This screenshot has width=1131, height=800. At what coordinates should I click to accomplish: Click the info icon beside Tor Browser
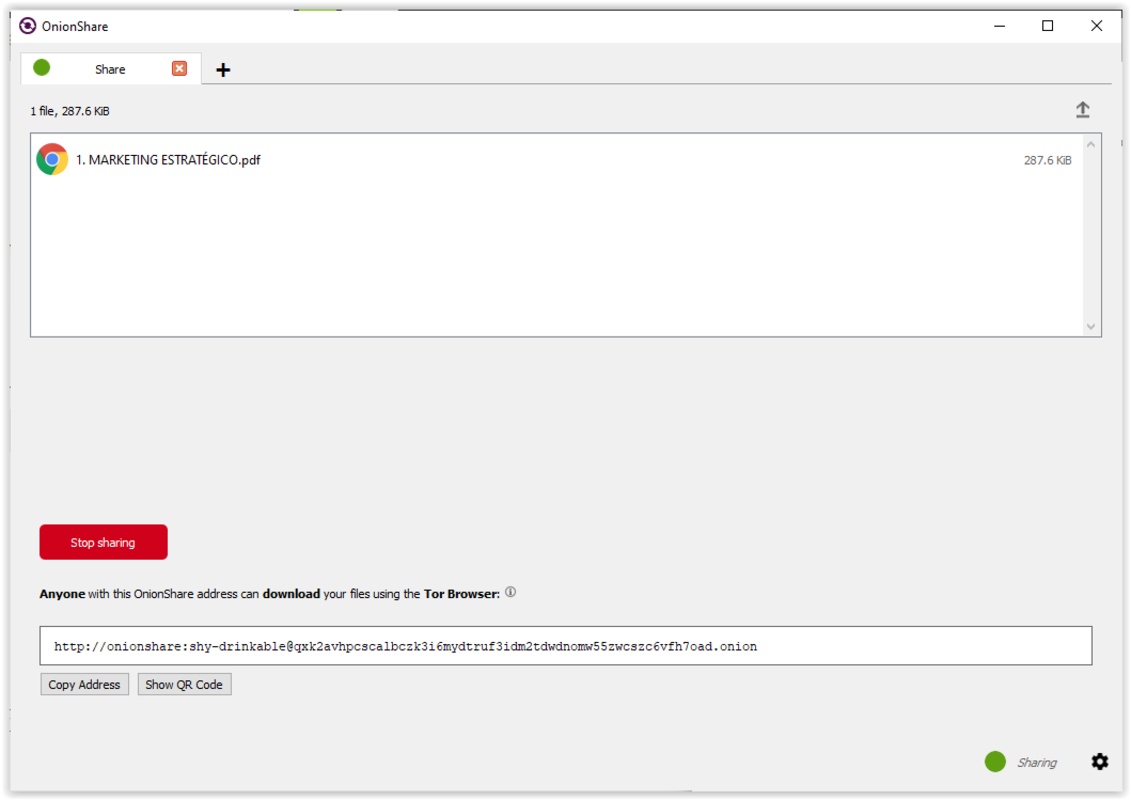pyautogui.click(x=511, y=592)
